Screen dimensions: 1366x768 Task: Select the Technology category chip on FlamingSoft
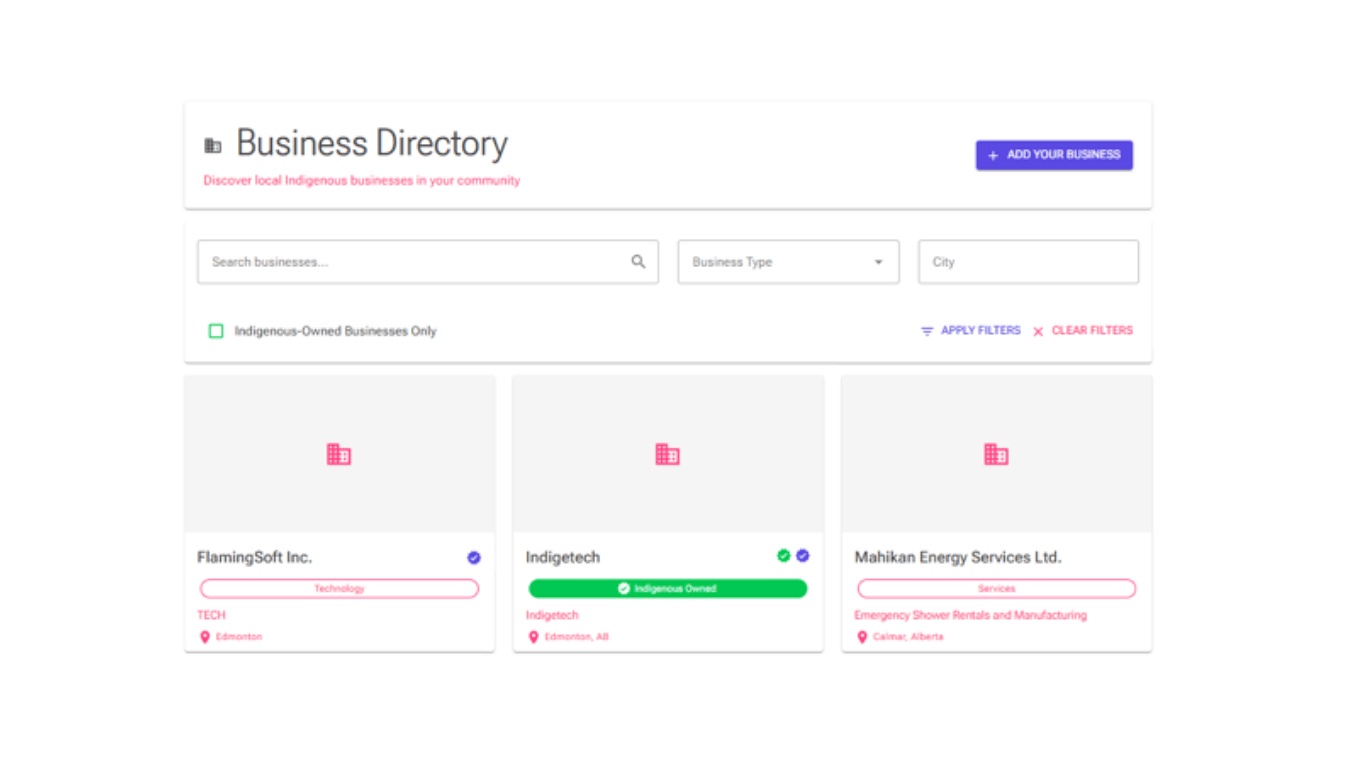[x=339, y=588]
